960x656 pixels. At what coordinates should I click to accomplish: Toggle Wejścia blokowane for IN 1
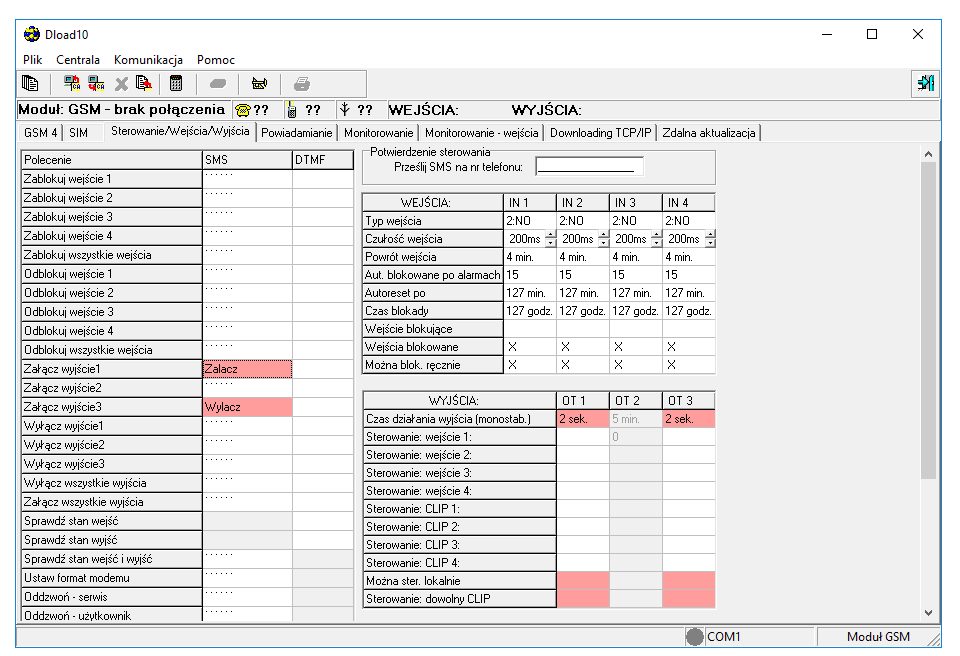click(512, 346)
